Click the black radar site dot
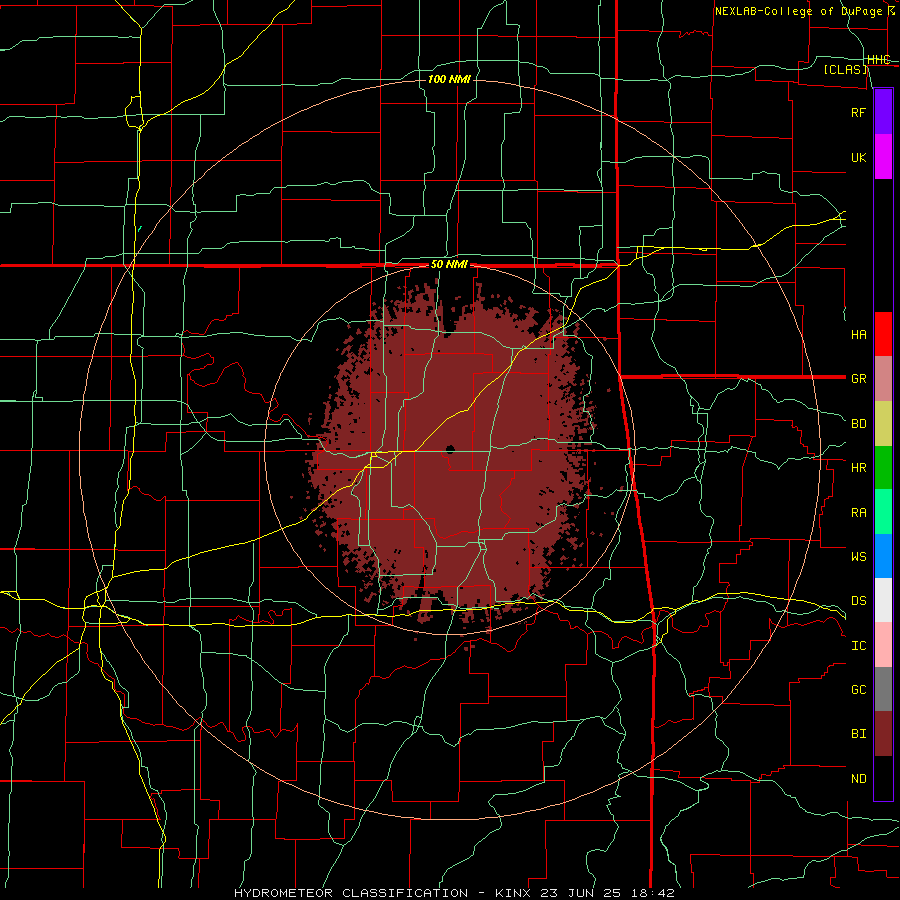 click(450, 449)
